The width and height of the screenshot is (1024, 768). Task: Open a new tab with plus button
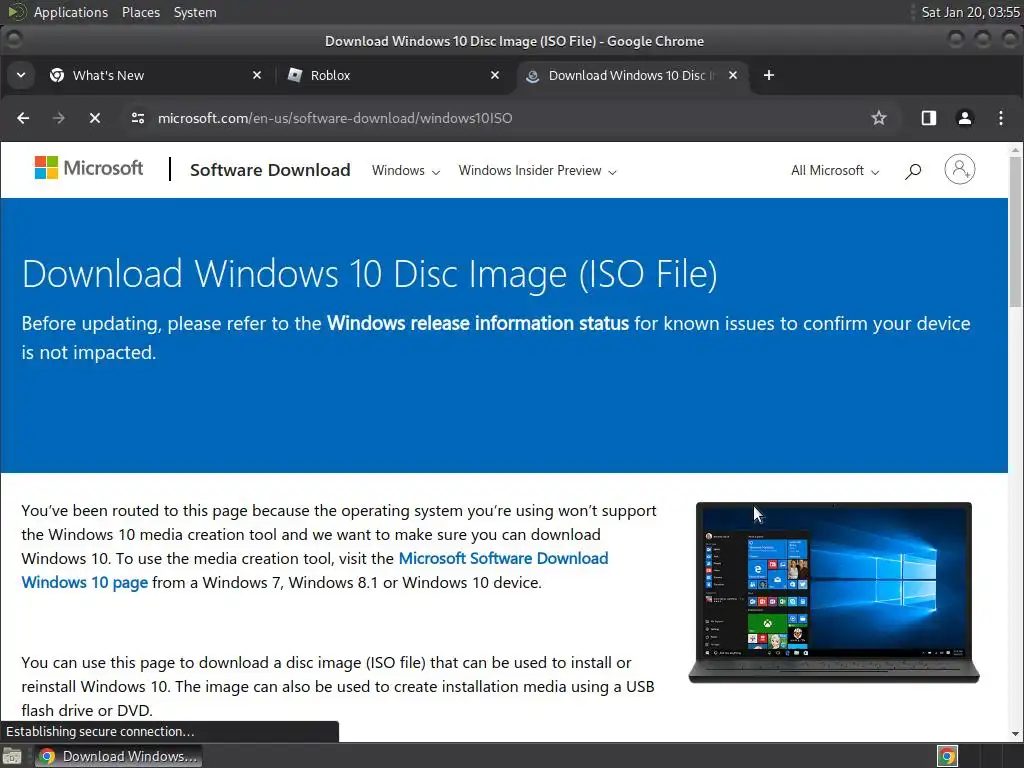[x=769, y=76]
